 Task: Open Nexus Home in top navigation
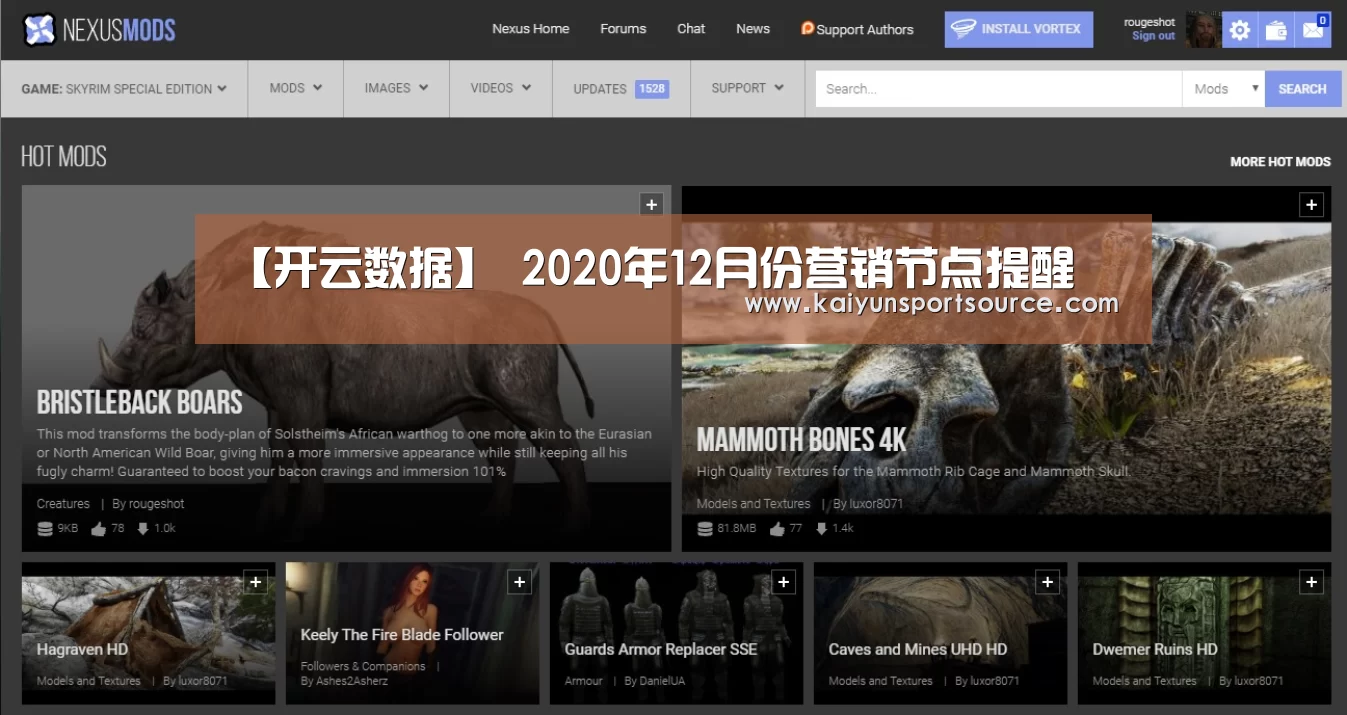pyautogui.click(x=531, y=29)
